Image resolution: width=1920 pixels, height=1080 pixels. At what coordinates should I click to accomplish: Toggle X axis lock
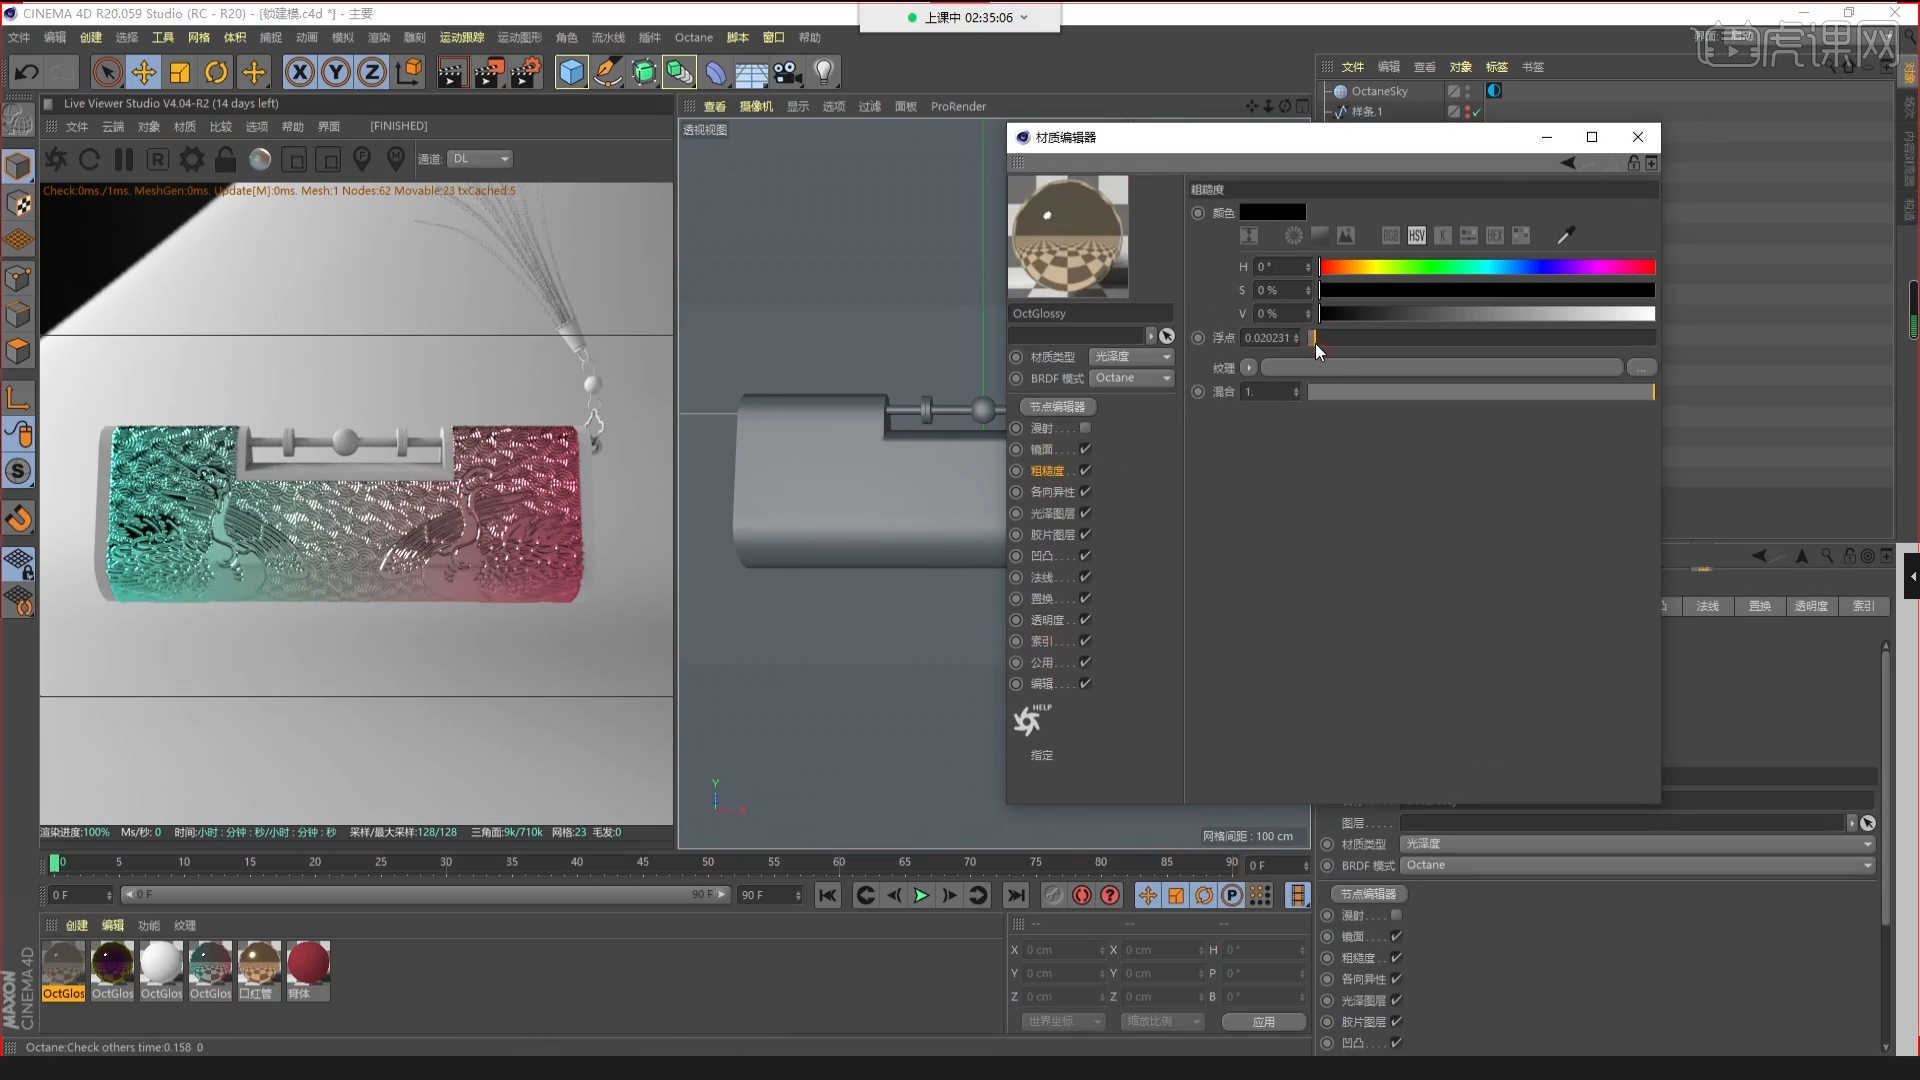(x=299, y=72)
